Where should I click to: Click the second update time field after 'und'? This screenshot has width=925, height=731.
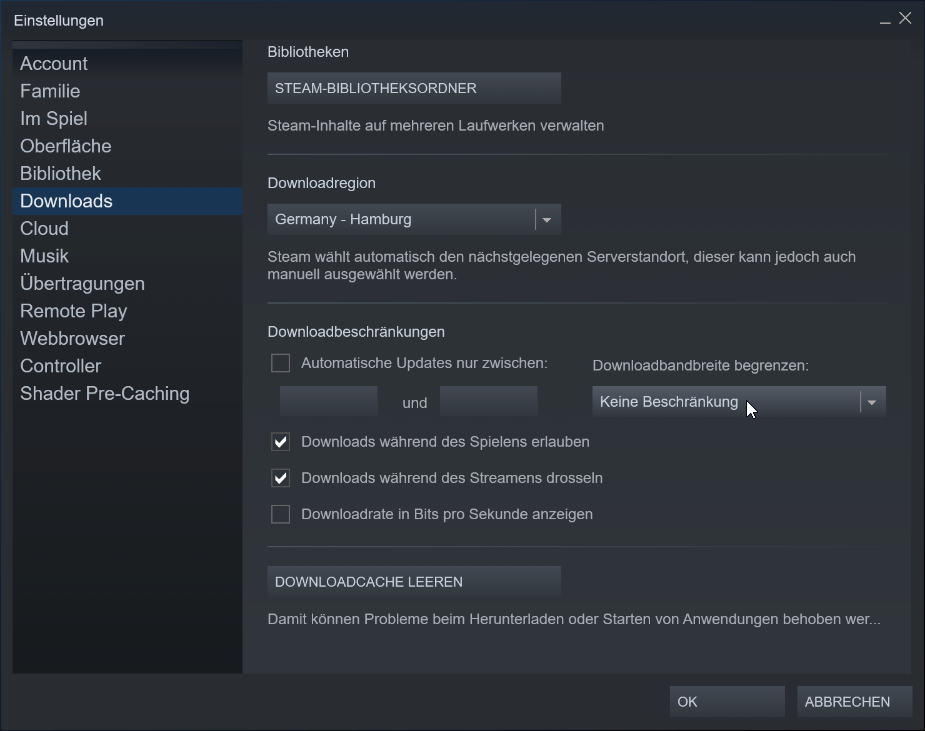click(x=489, y=402)
